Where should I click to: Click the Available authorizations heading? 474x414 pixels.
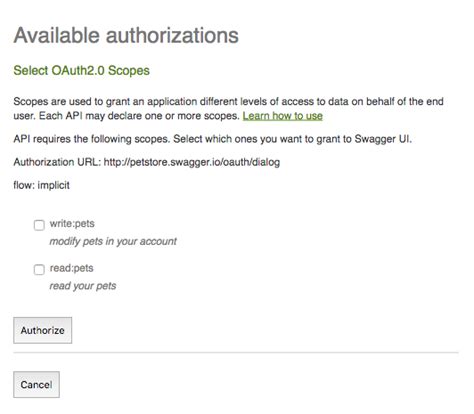(126, 35)
